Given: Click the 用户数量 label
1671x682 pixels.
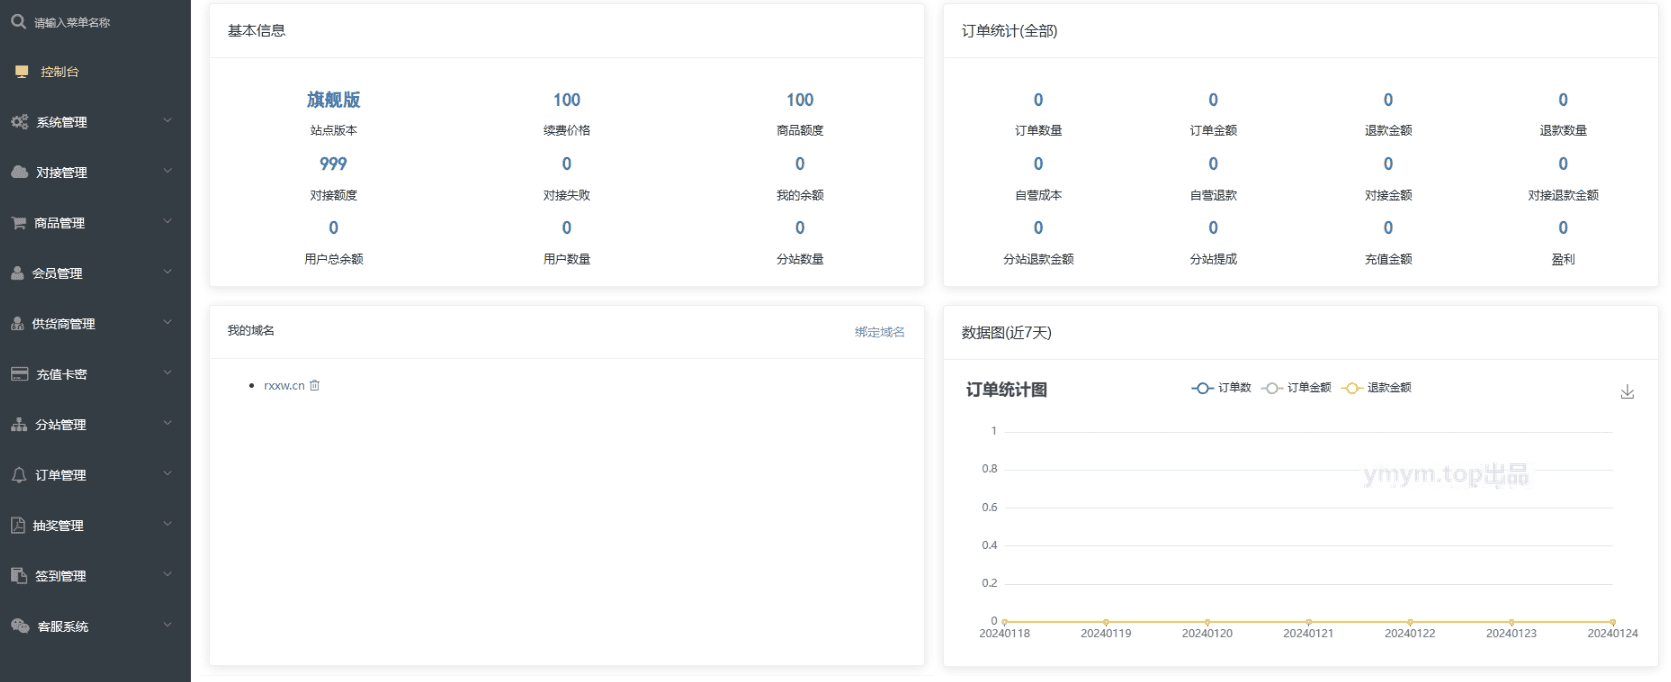Looking at the screenshot, I should pyautogui.click(x=567, y=259).
